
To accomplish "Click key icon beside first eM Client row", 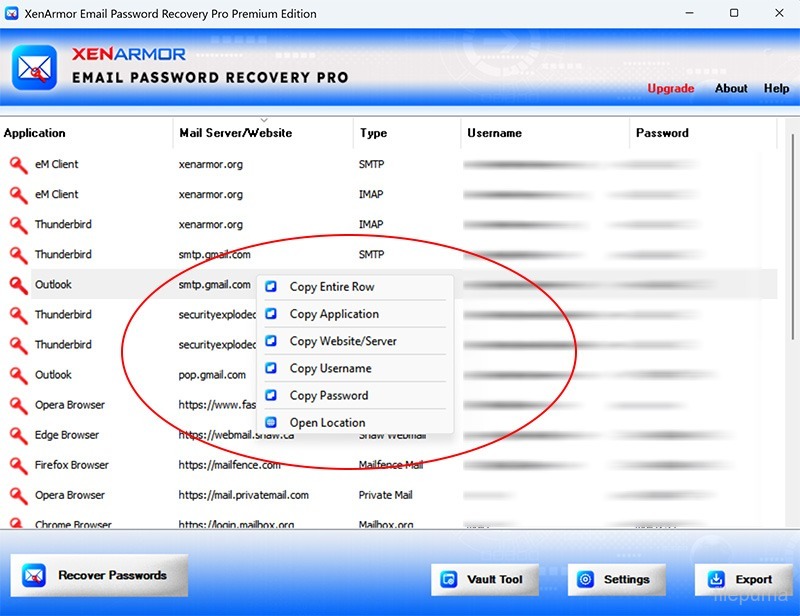I will (18, 165).
